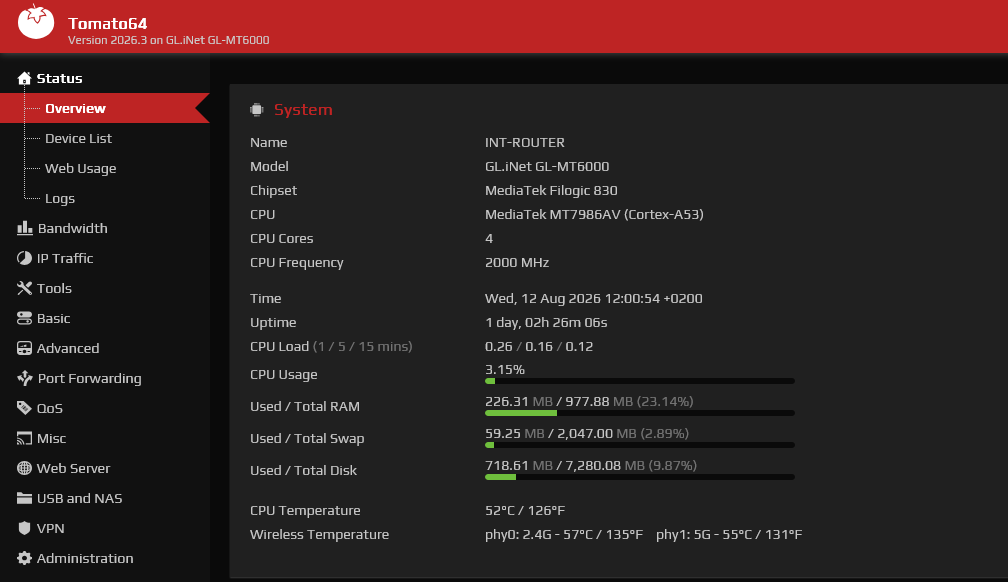
Task: Click the Misc cast icon
Action: click(24, 438)
